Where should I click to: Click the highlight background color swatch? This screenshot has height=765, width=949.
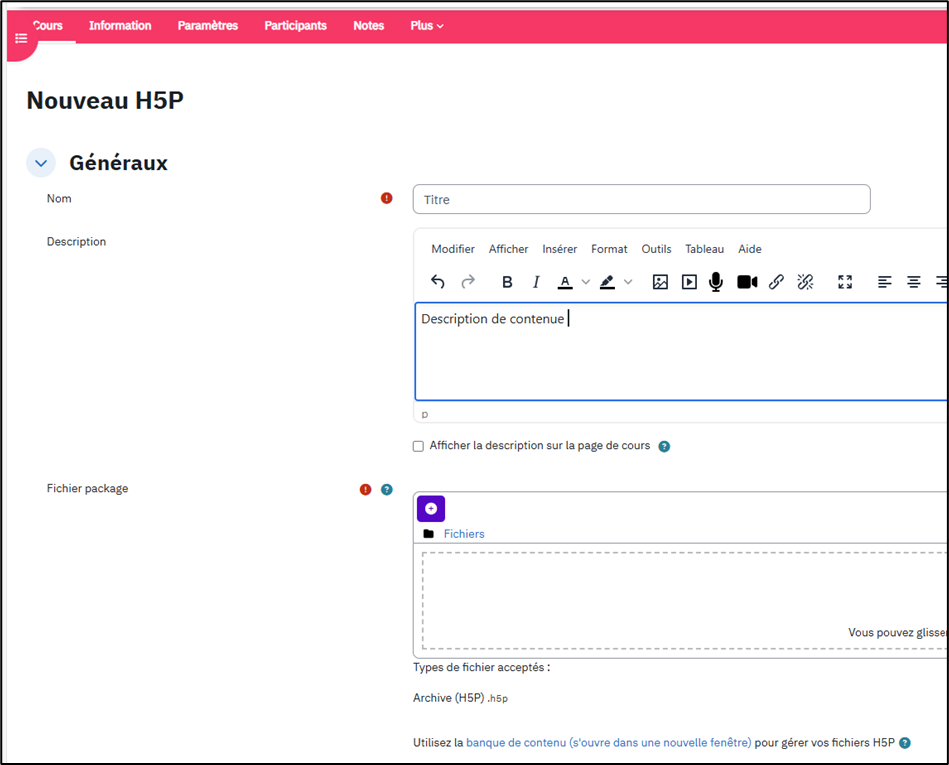click(607, 282)
